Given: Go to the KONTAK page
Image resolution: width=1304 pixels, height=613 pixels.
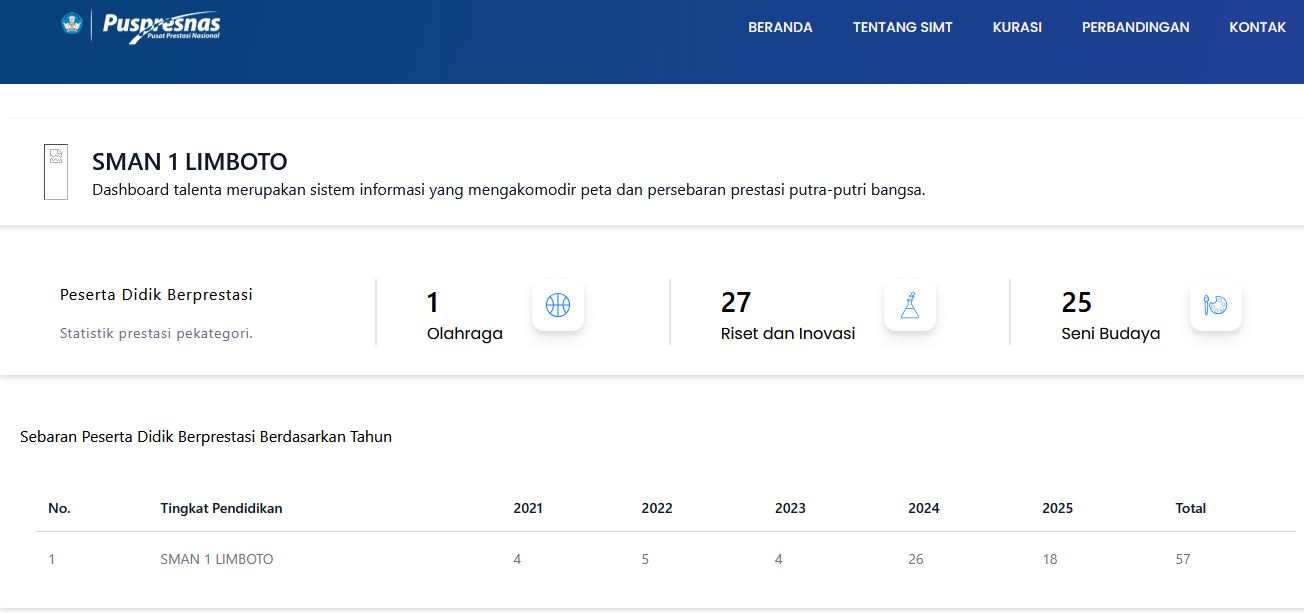Looking at the screenshot, I should pyautogui.click(x=1257, y=27).
